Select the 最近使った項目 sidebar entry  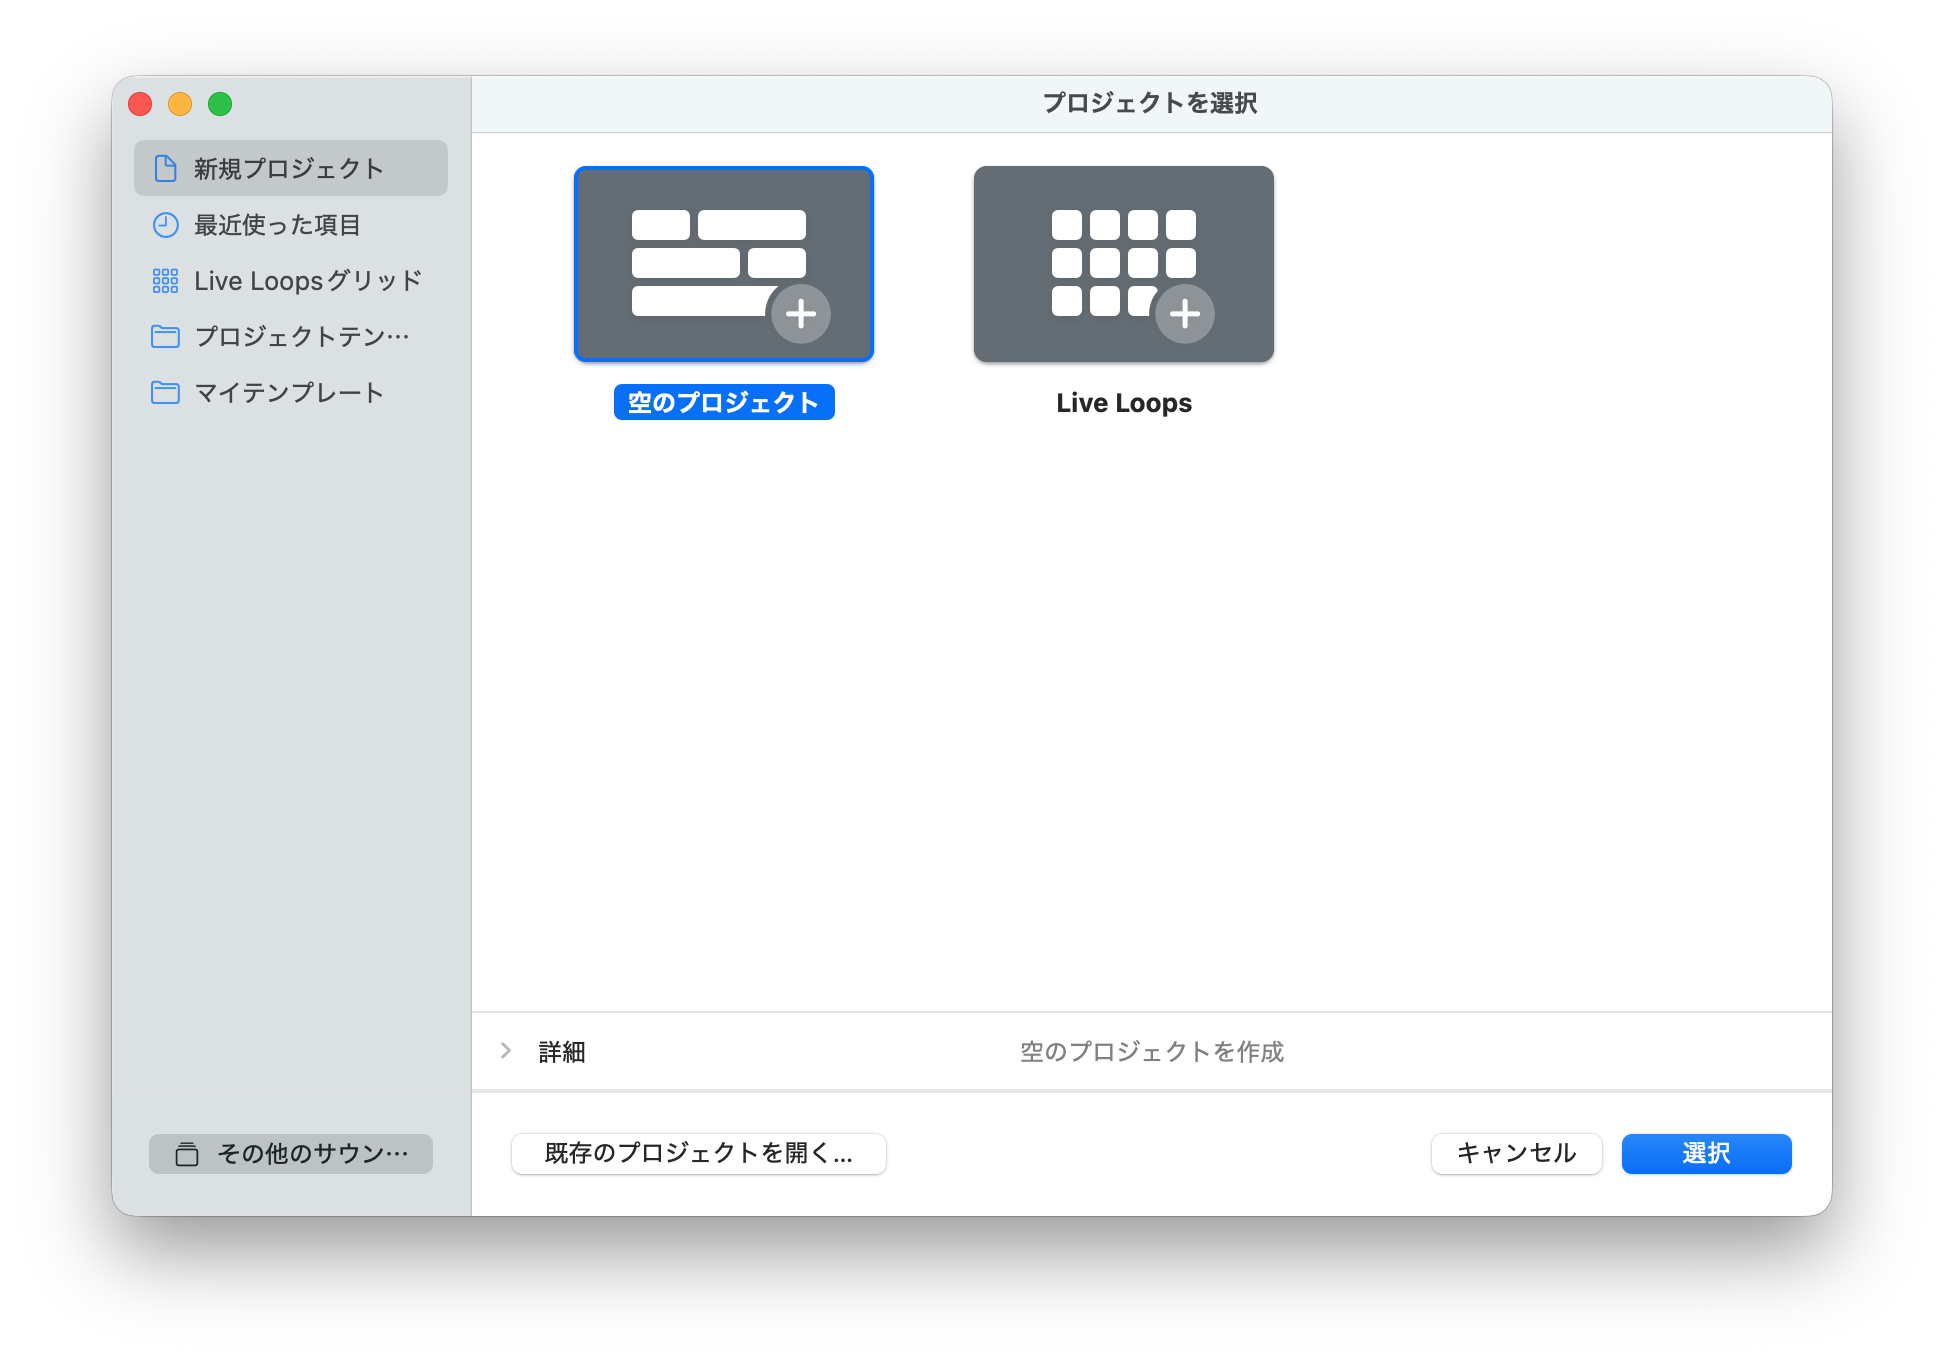[x=277, y=225]
